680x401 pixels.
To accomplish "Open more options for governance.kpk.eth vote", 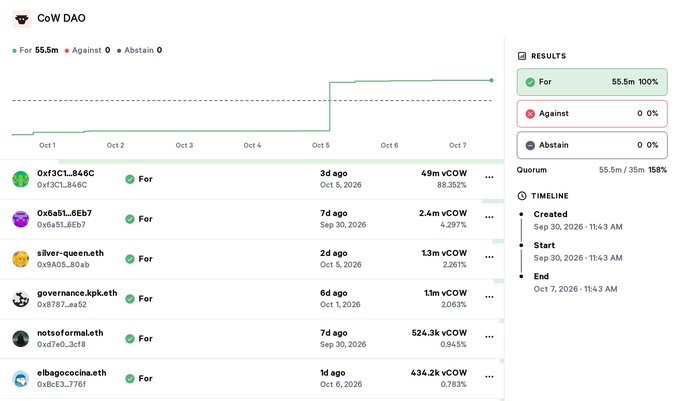I will click(x=489, y=297).
